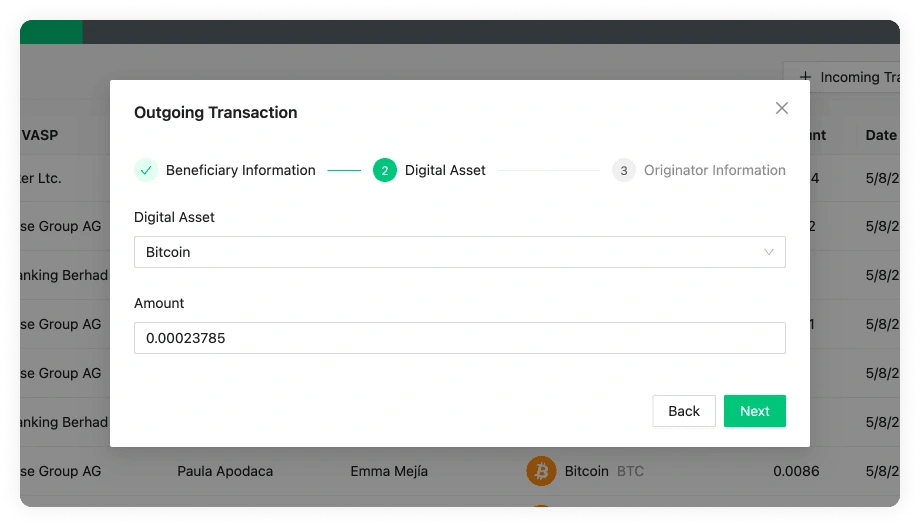Click the BTC ticker label
Screen dimensions: 920x527
631,471
